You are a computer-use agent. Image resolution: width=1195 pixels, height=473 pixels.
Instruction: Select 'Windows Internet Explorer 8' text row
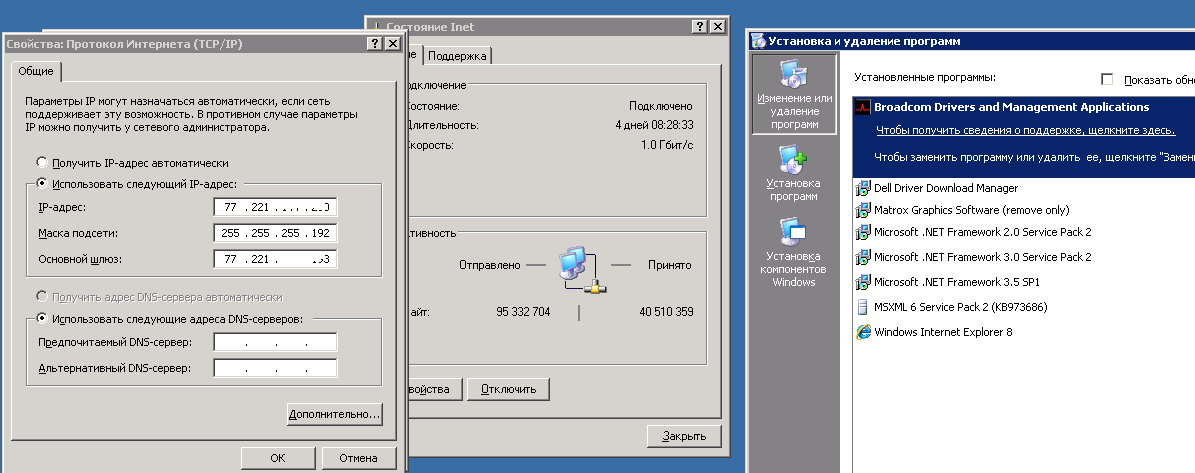[943, 332]
